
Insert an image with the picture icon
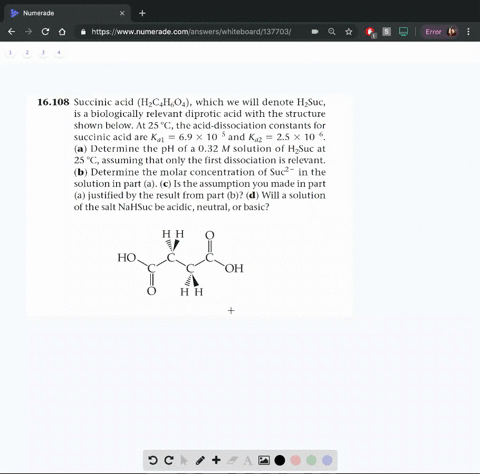point(264,460)
